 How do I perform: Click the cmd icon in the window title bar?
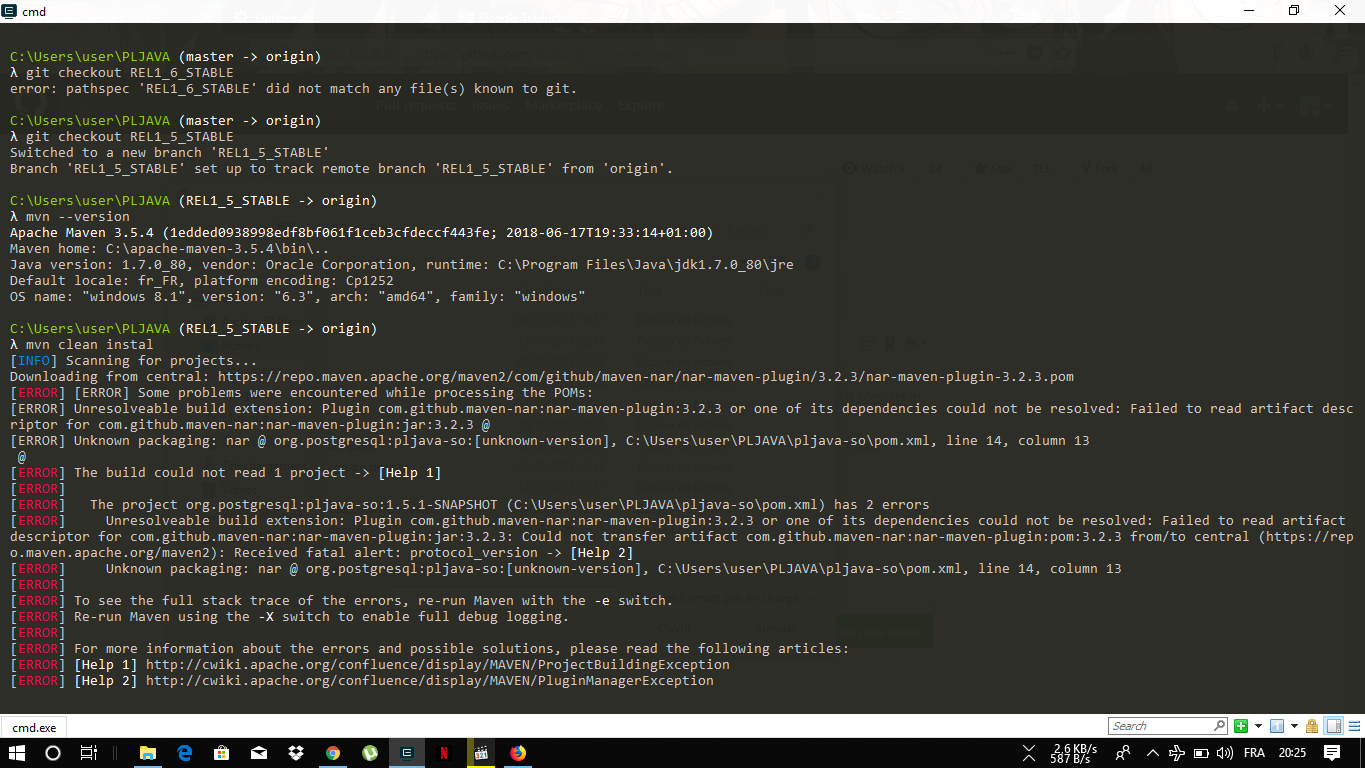pyautogui.click(x=9, y=11)
